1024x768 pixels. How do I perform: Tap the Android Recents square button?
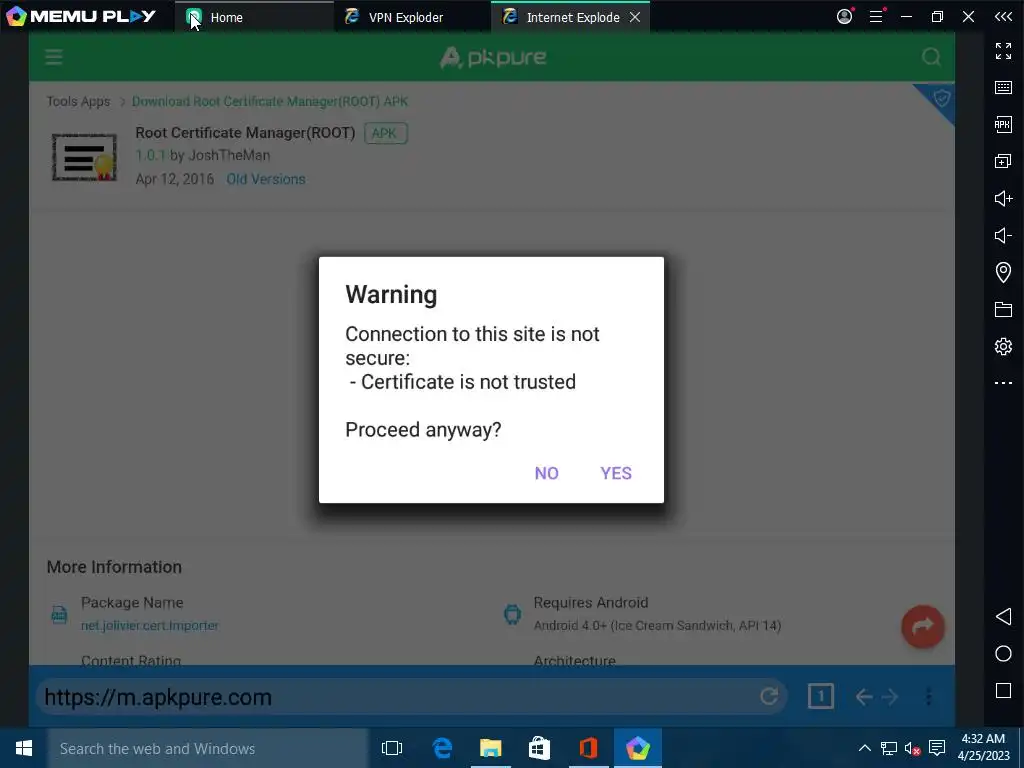click(1003, 690)
